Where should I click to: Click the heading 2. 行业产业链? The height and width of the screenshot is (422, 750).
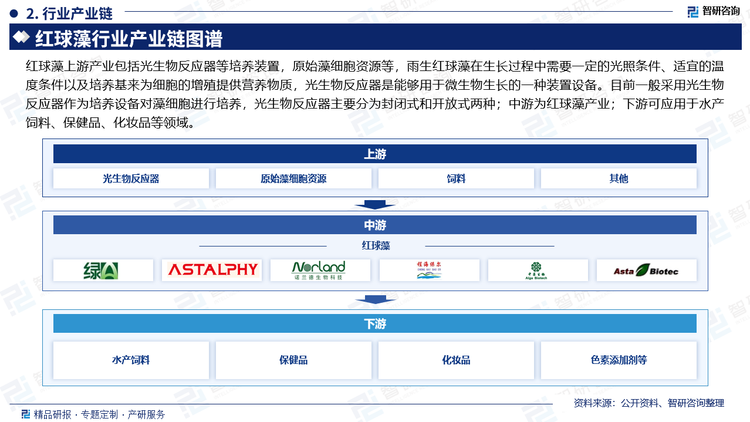tap(69, 13)
